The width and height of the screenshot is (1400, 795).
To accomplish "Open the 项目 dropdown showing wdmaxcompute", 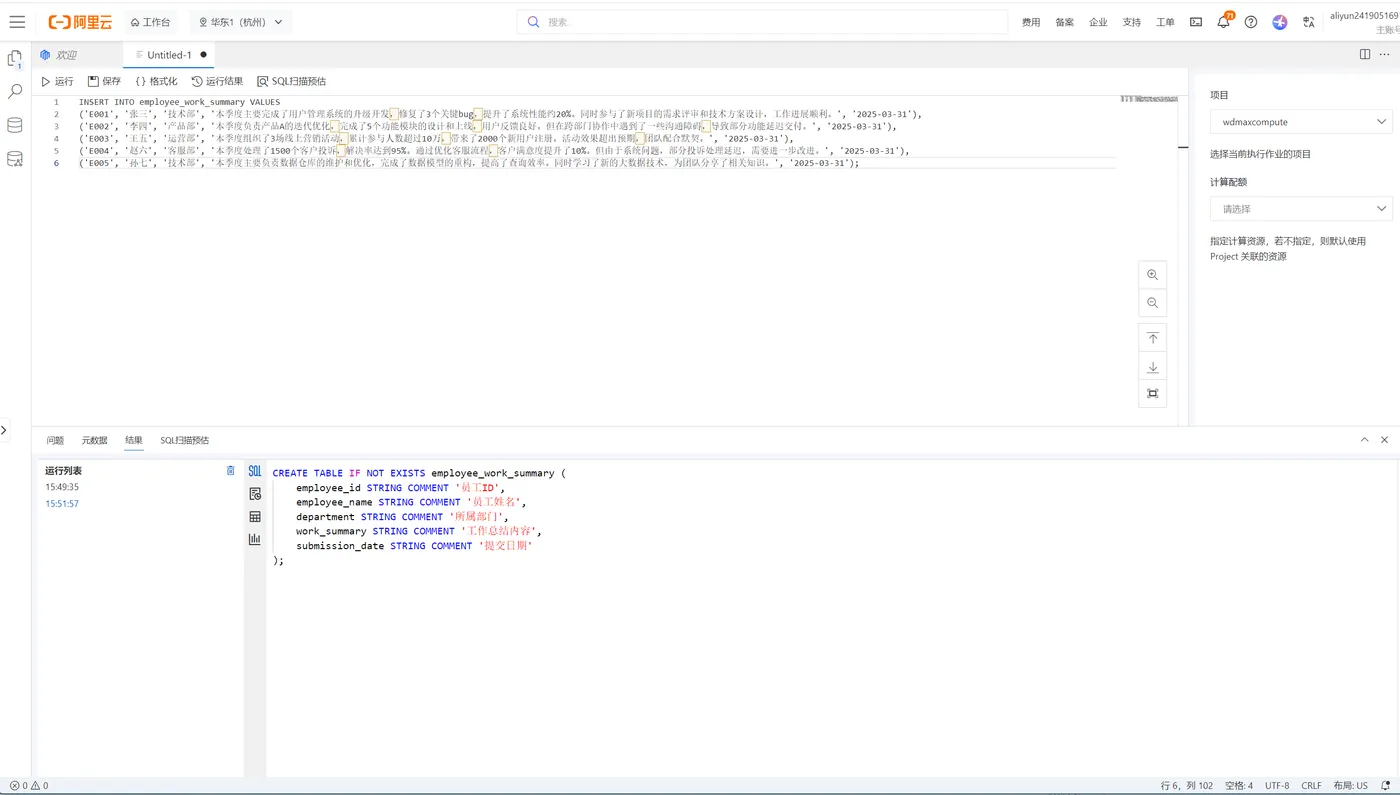I will tap(1300, 122).
